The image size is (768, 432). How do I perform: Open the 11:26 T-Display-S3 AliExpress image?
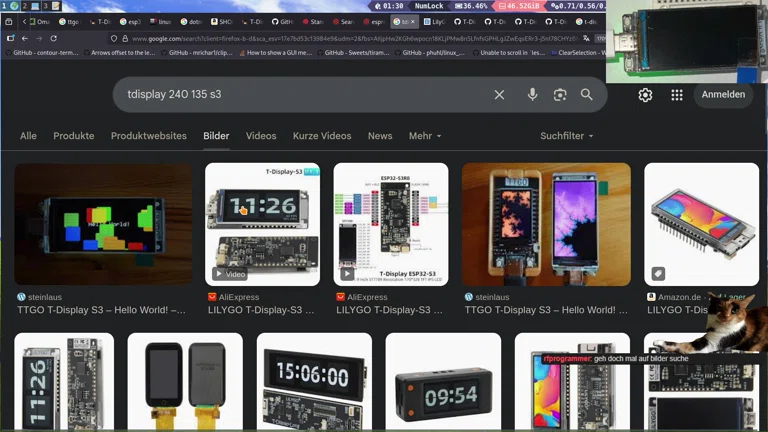(x=263, y=224)
